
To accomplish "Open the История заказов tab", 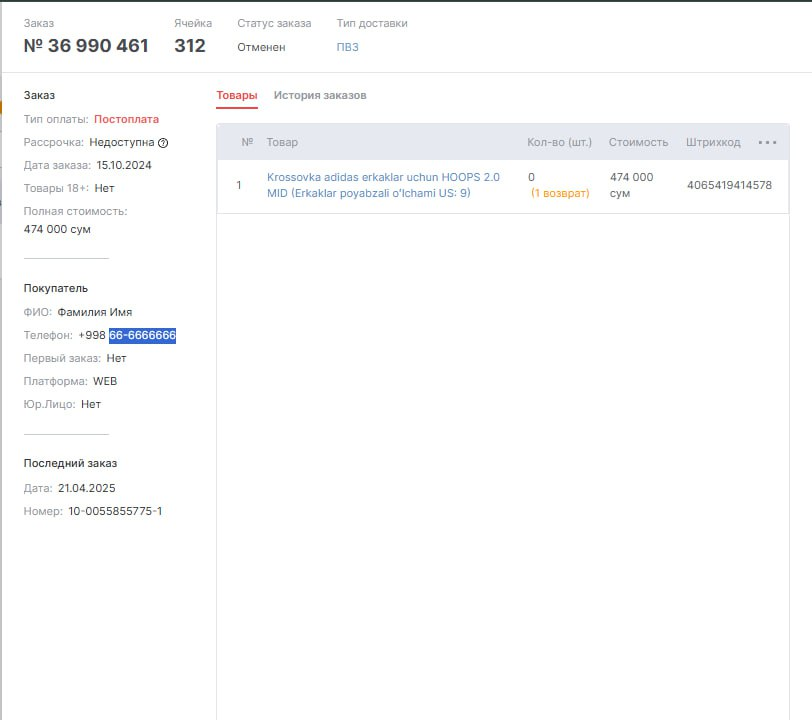I will pyautogui.click(x=320, y=95).
